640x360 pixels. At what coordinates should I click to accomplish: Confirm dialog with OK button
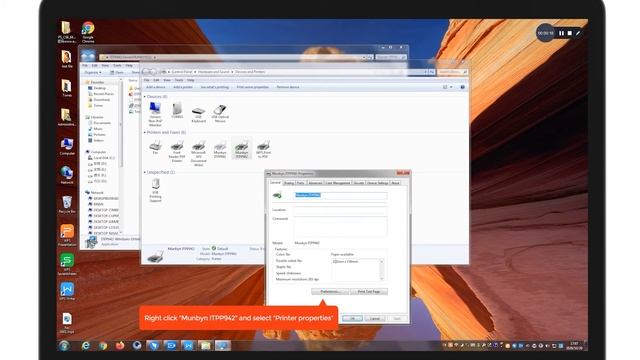352,318
